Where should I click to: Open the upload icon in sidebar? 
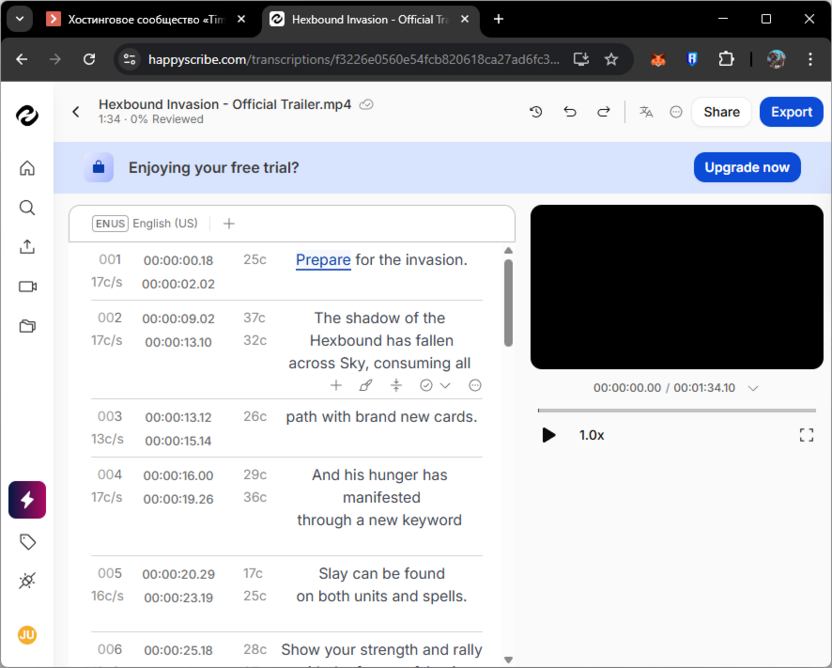(27, 247)
